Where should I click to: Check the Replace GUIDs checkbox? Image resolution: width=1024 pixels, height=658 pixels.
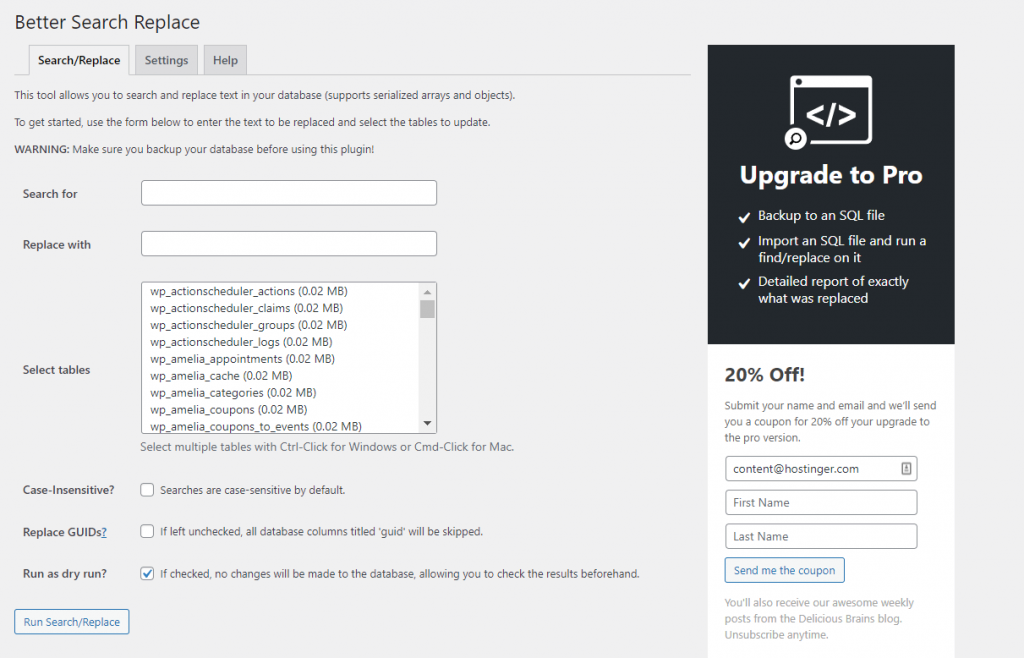[147, 532]
